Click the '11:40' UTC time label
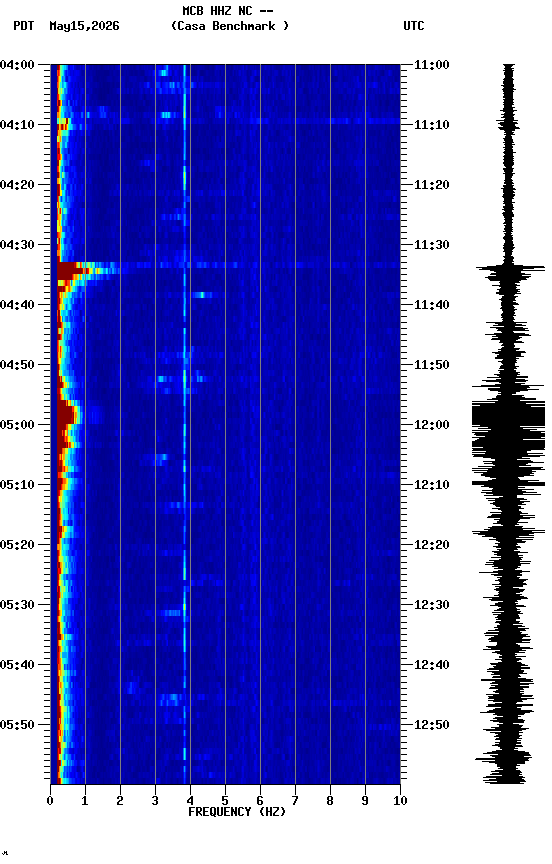This screenshot has height=864, width=552. point(432,305)
